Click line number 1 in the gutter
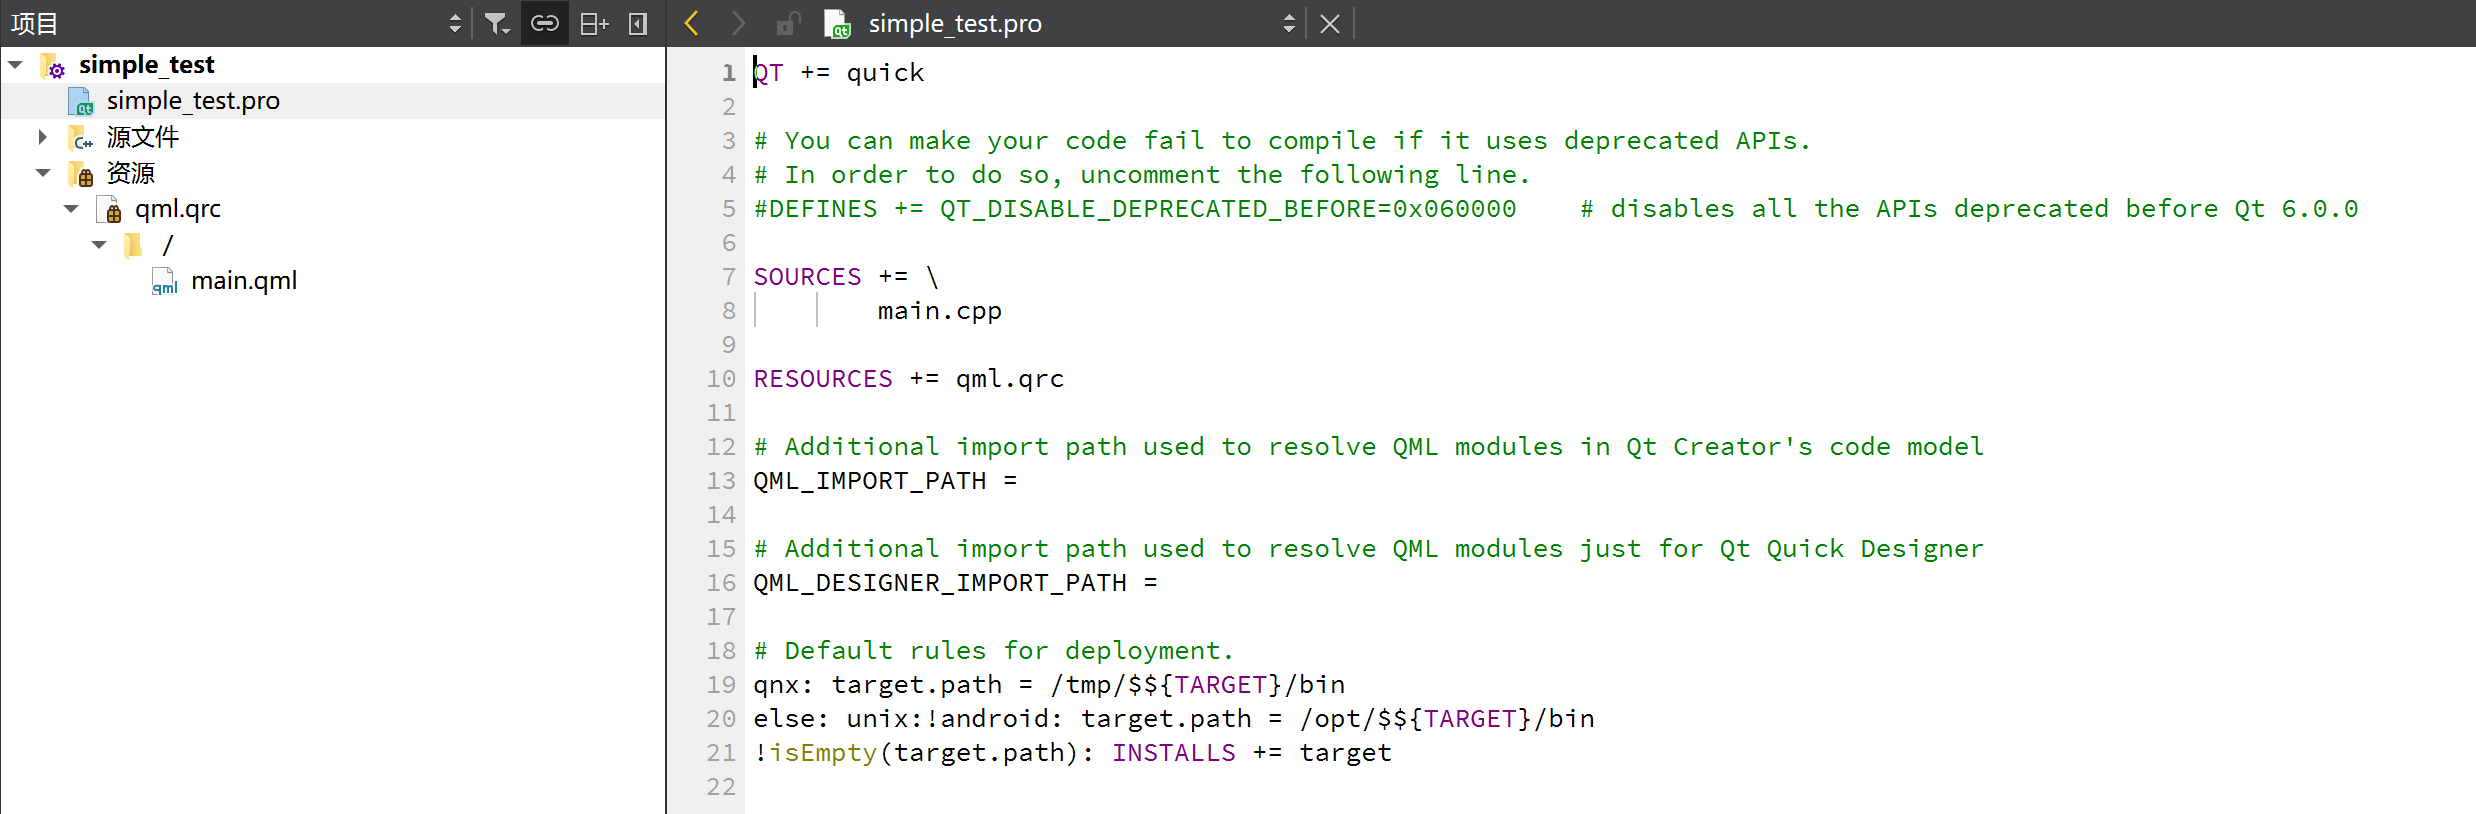 (729, 73)
